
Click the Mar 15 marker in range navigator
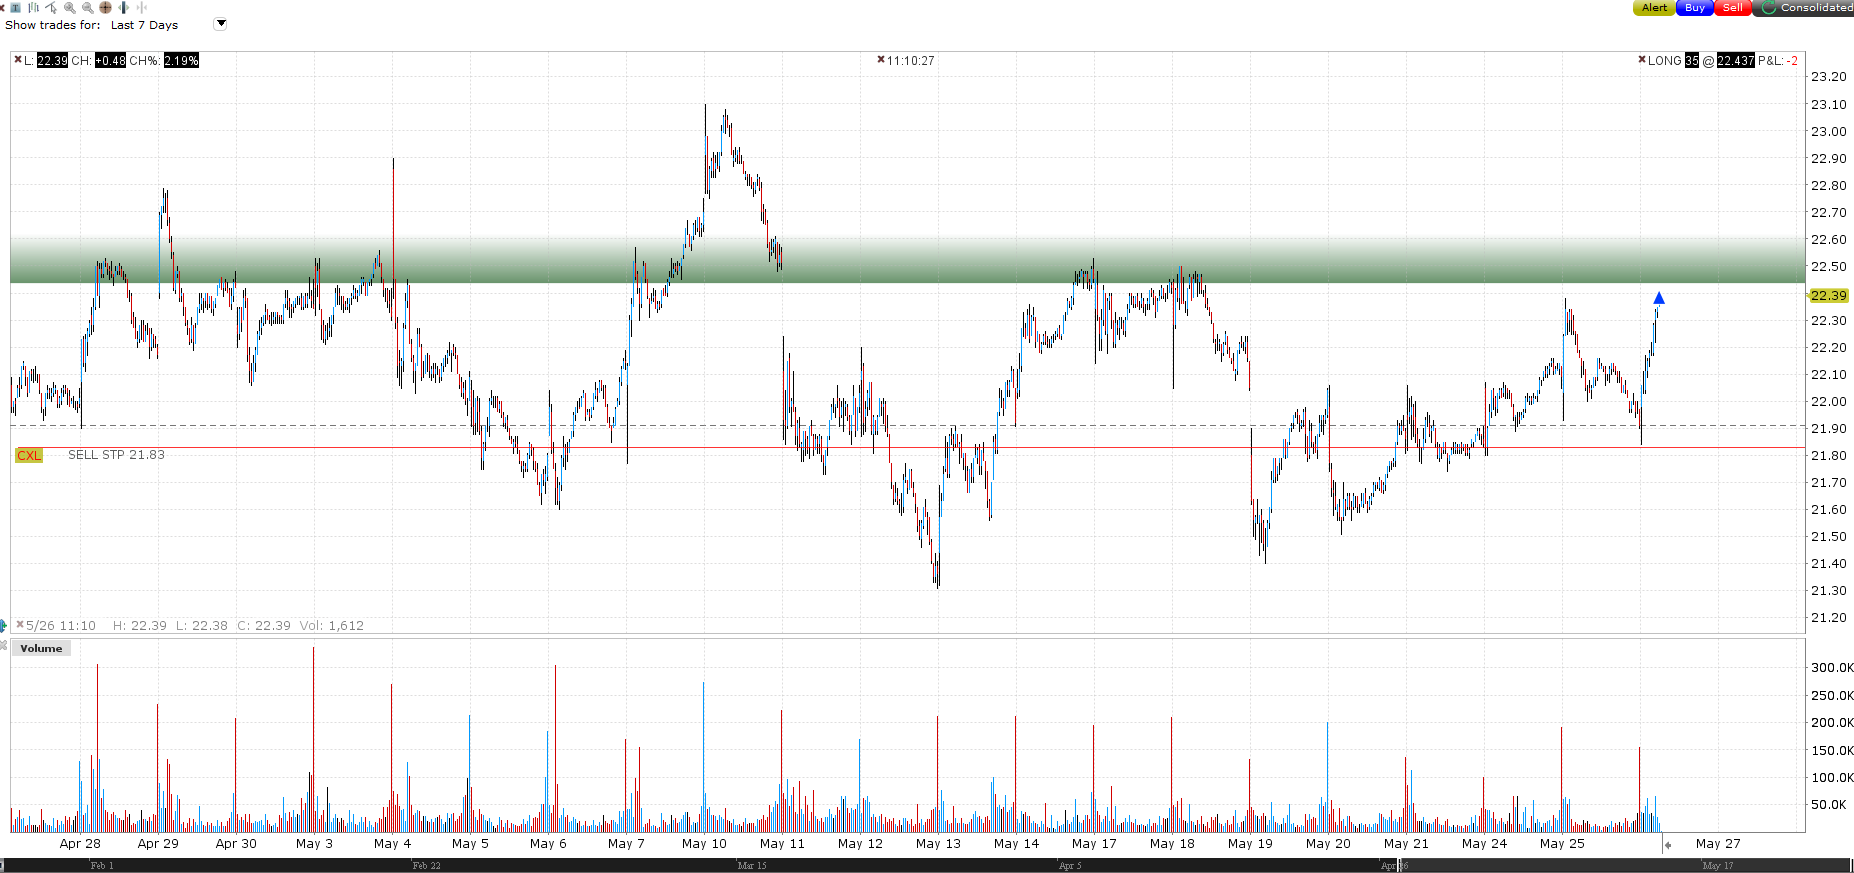coord(752,866)
